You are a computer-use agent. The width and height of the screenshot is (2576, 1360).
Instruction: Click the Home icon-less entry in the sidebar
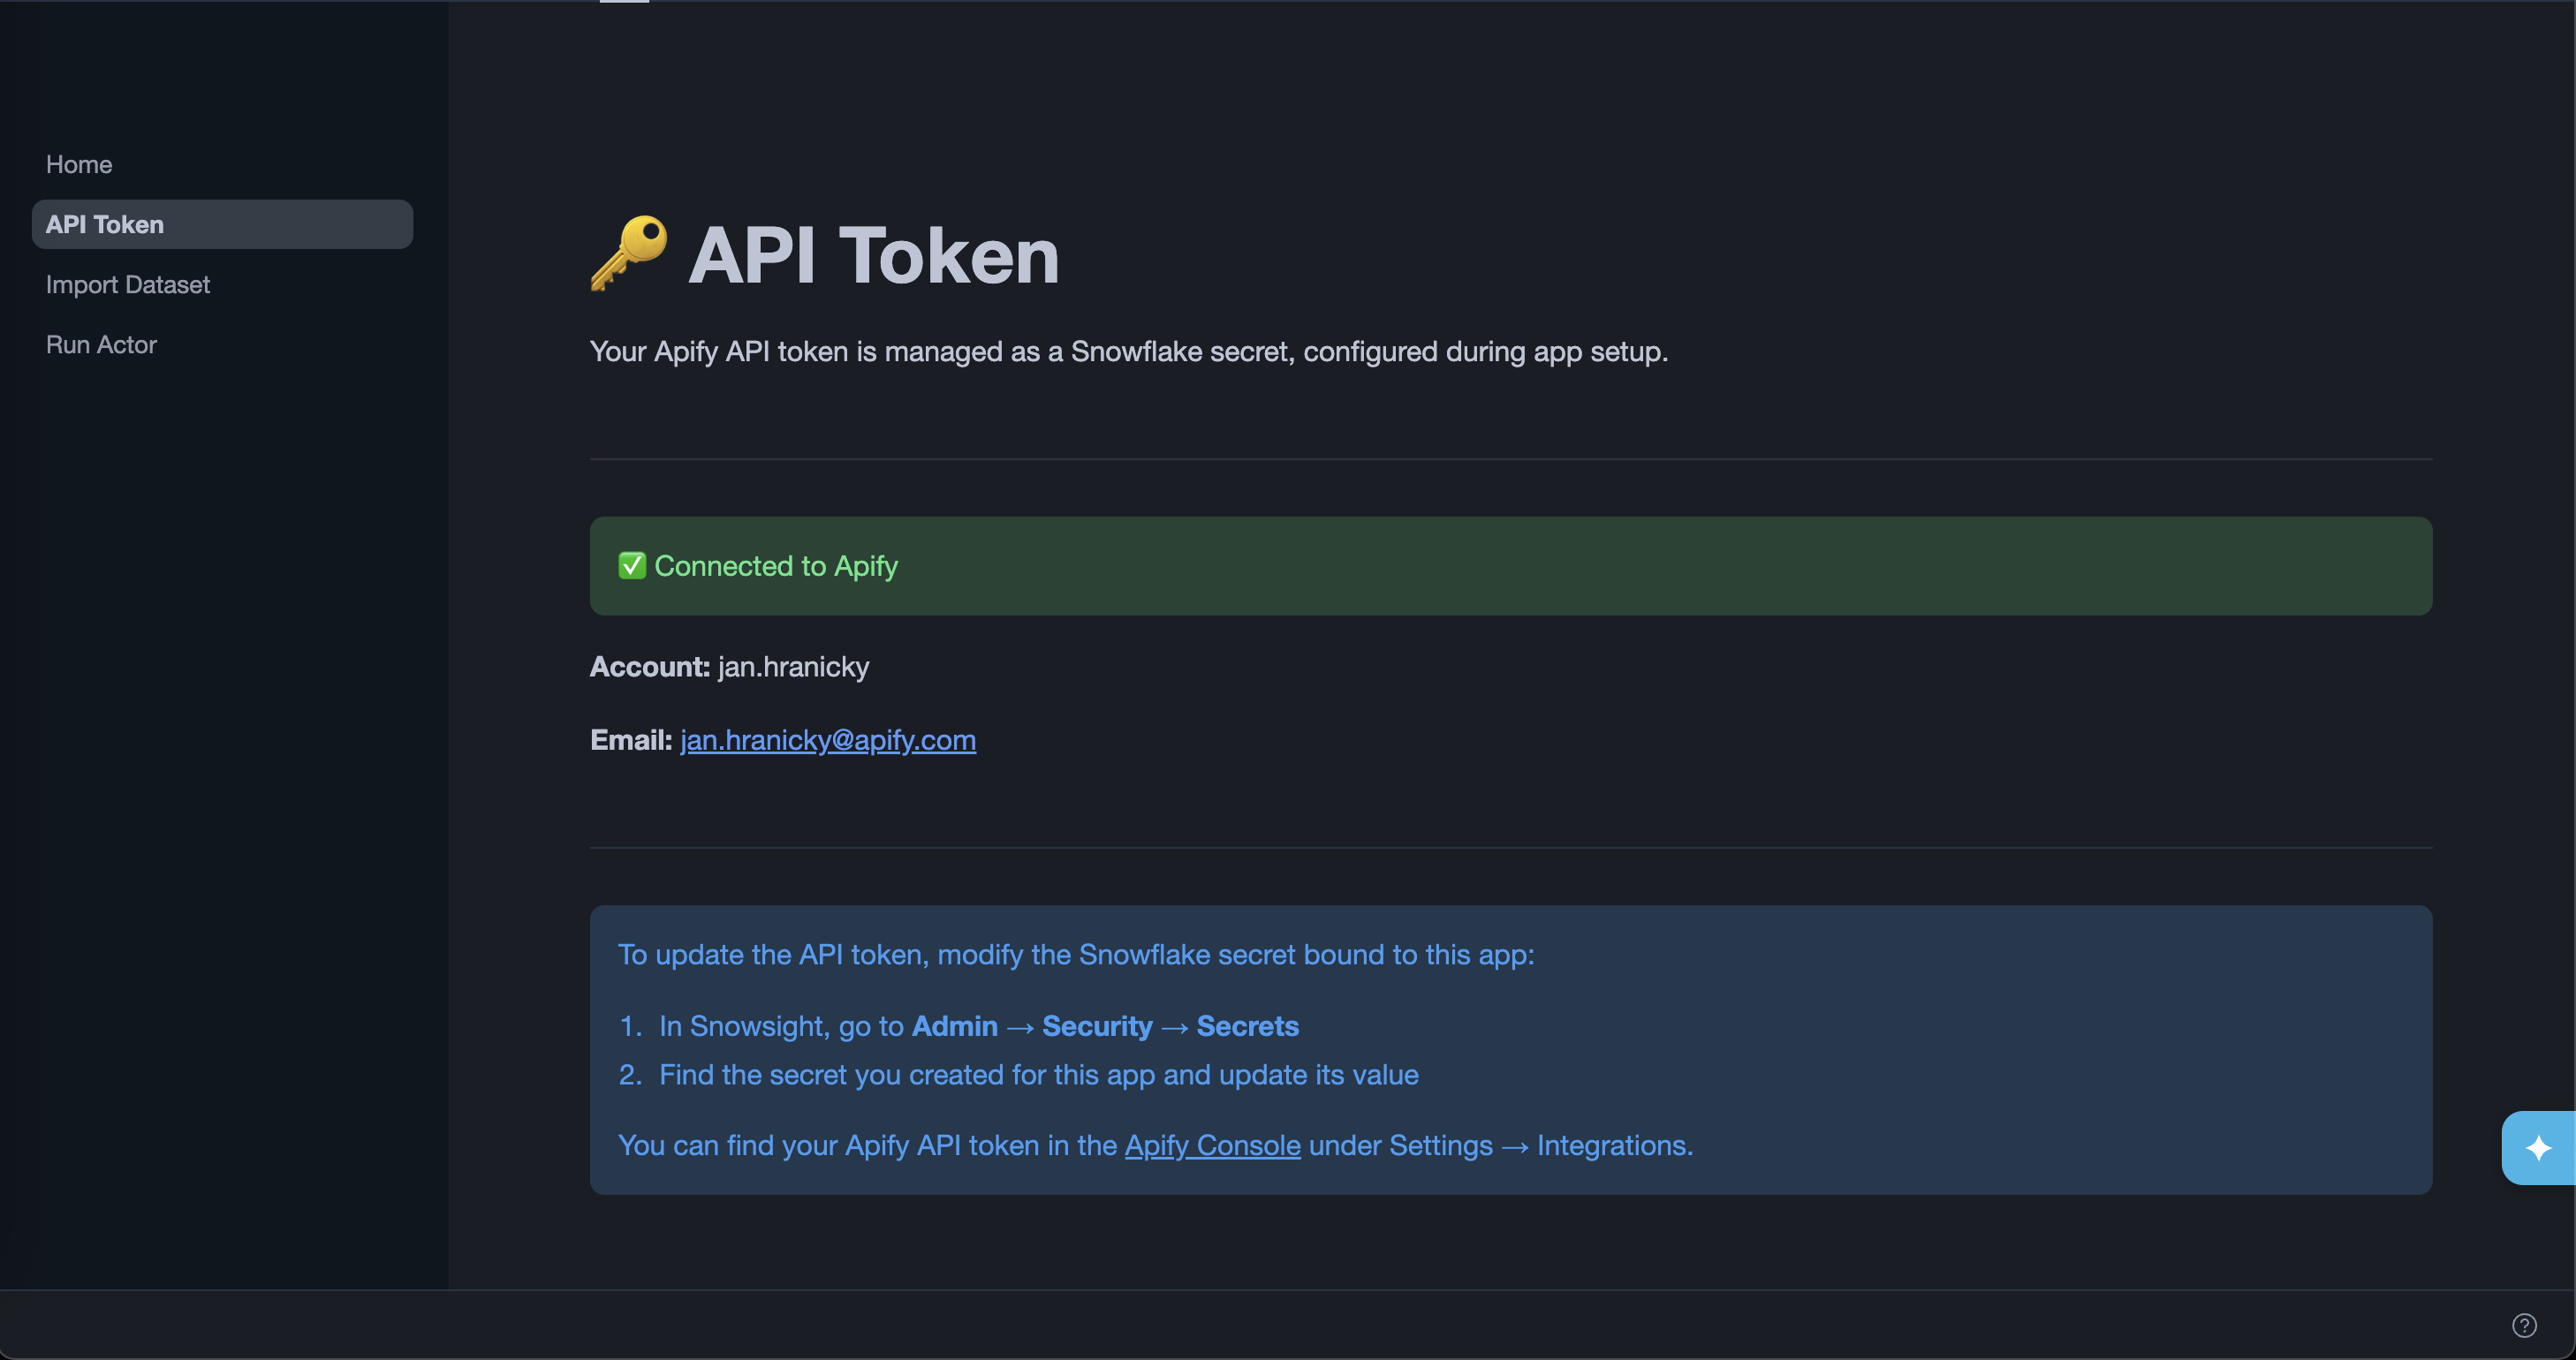click(79, 164)
